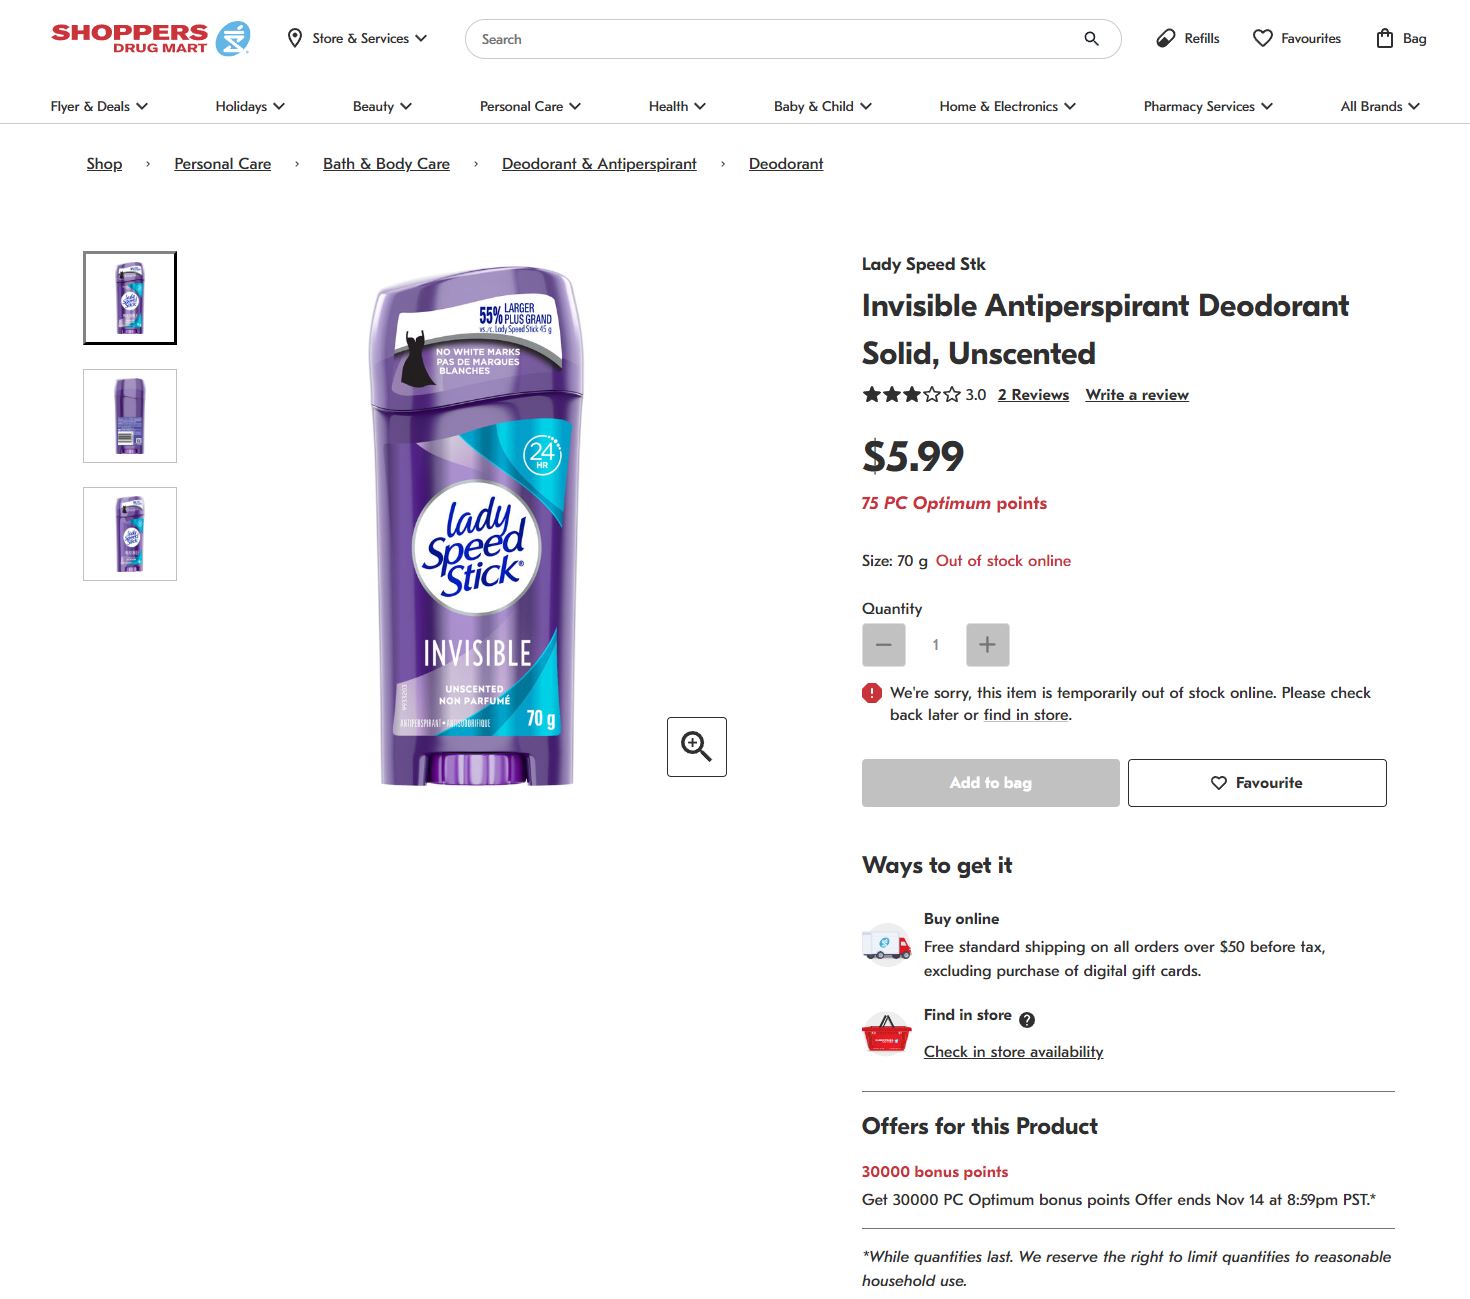Click the zoom-in magnifier on product image

coord(697,747)
